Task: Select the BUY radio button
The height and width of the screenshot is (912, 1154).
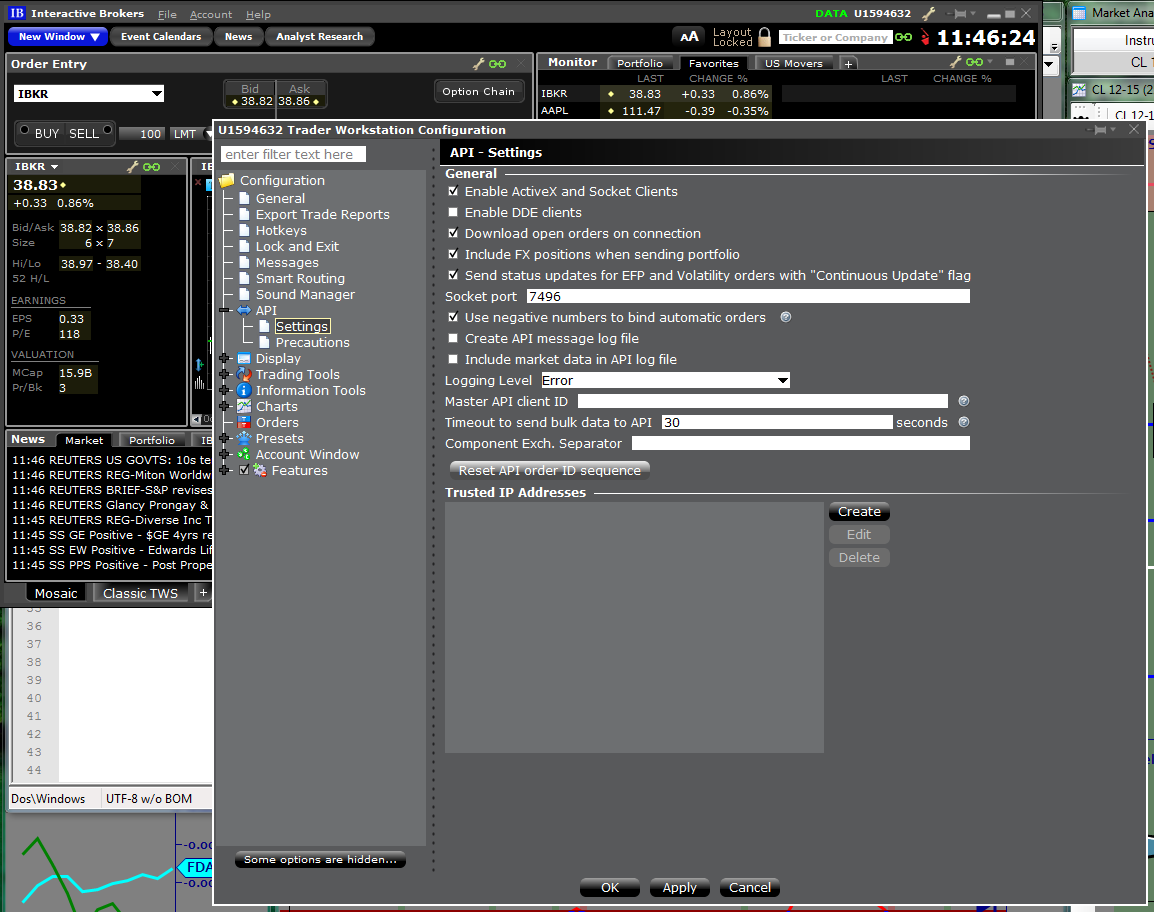Action: tap(24, 130)
